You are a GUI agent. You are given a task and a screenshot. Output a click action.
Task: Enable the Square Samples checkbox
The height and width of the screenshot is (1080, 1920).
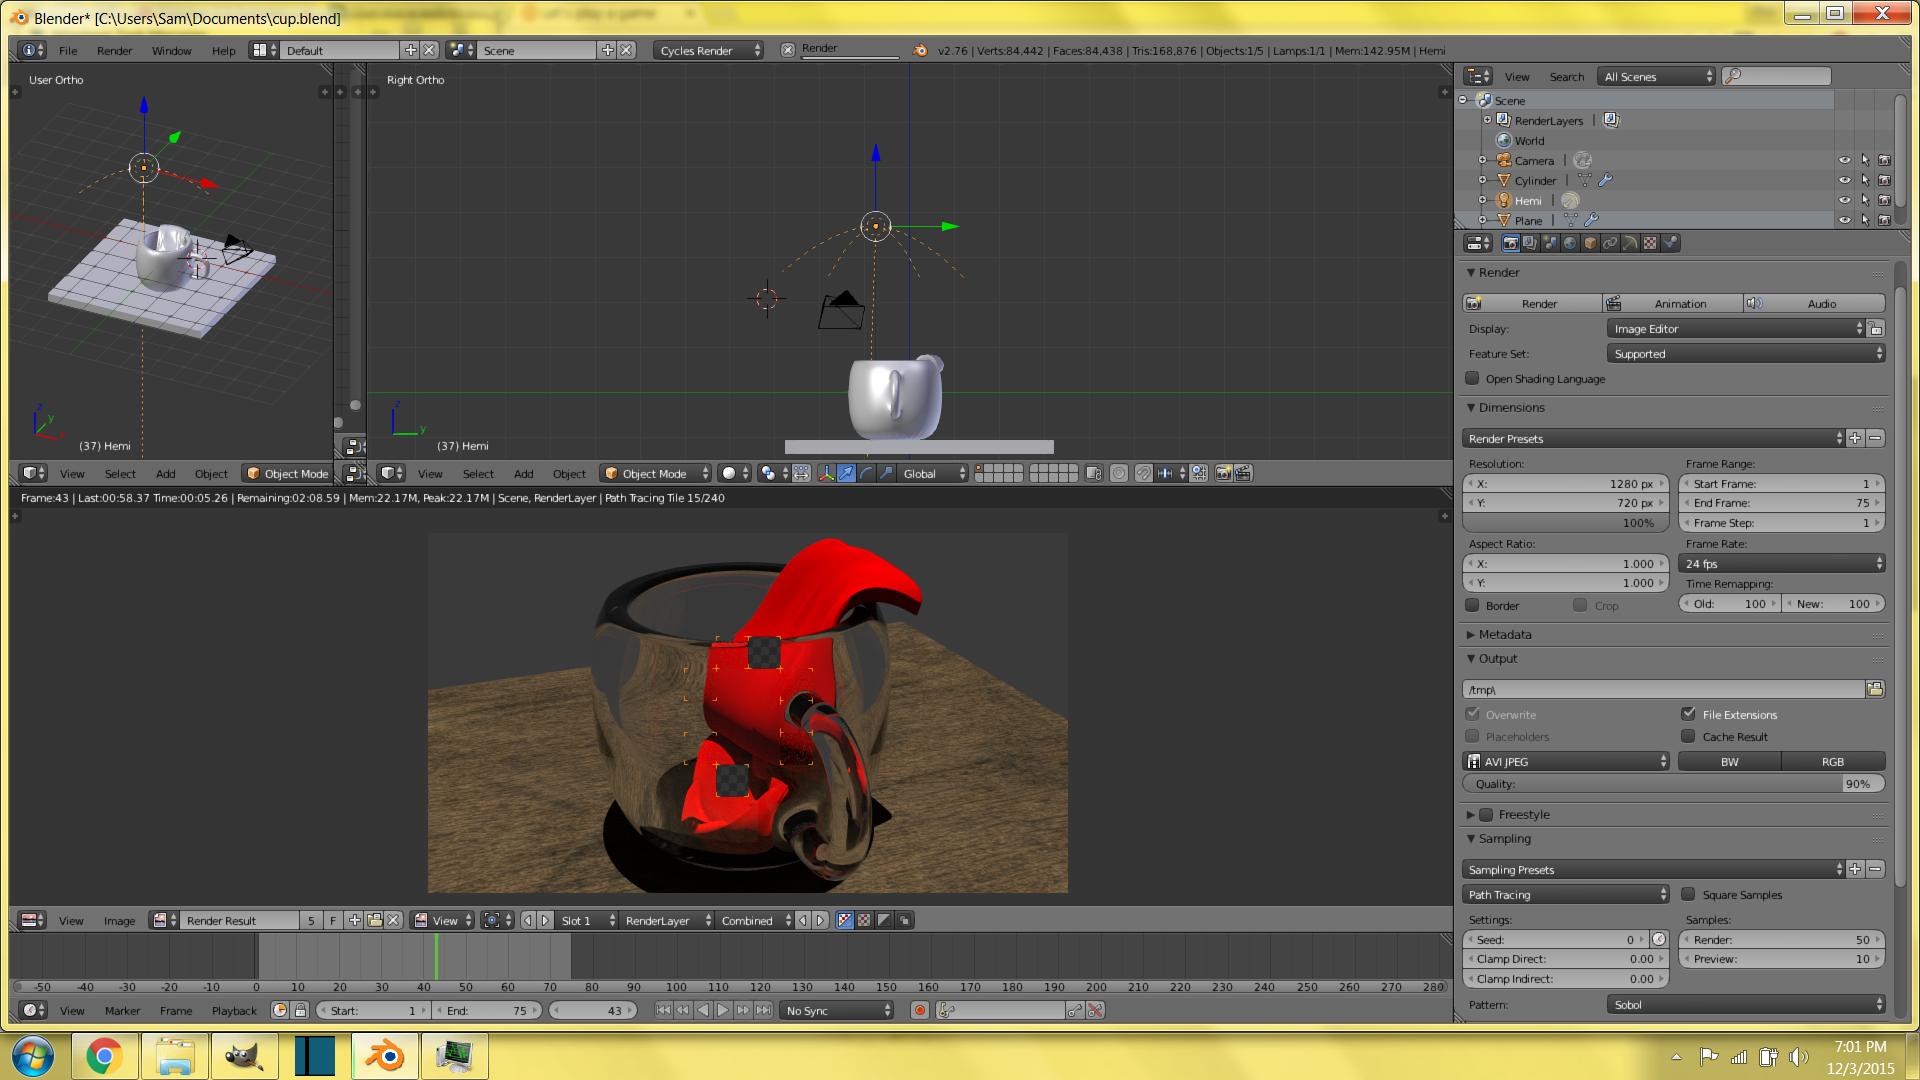(1688, 894)
